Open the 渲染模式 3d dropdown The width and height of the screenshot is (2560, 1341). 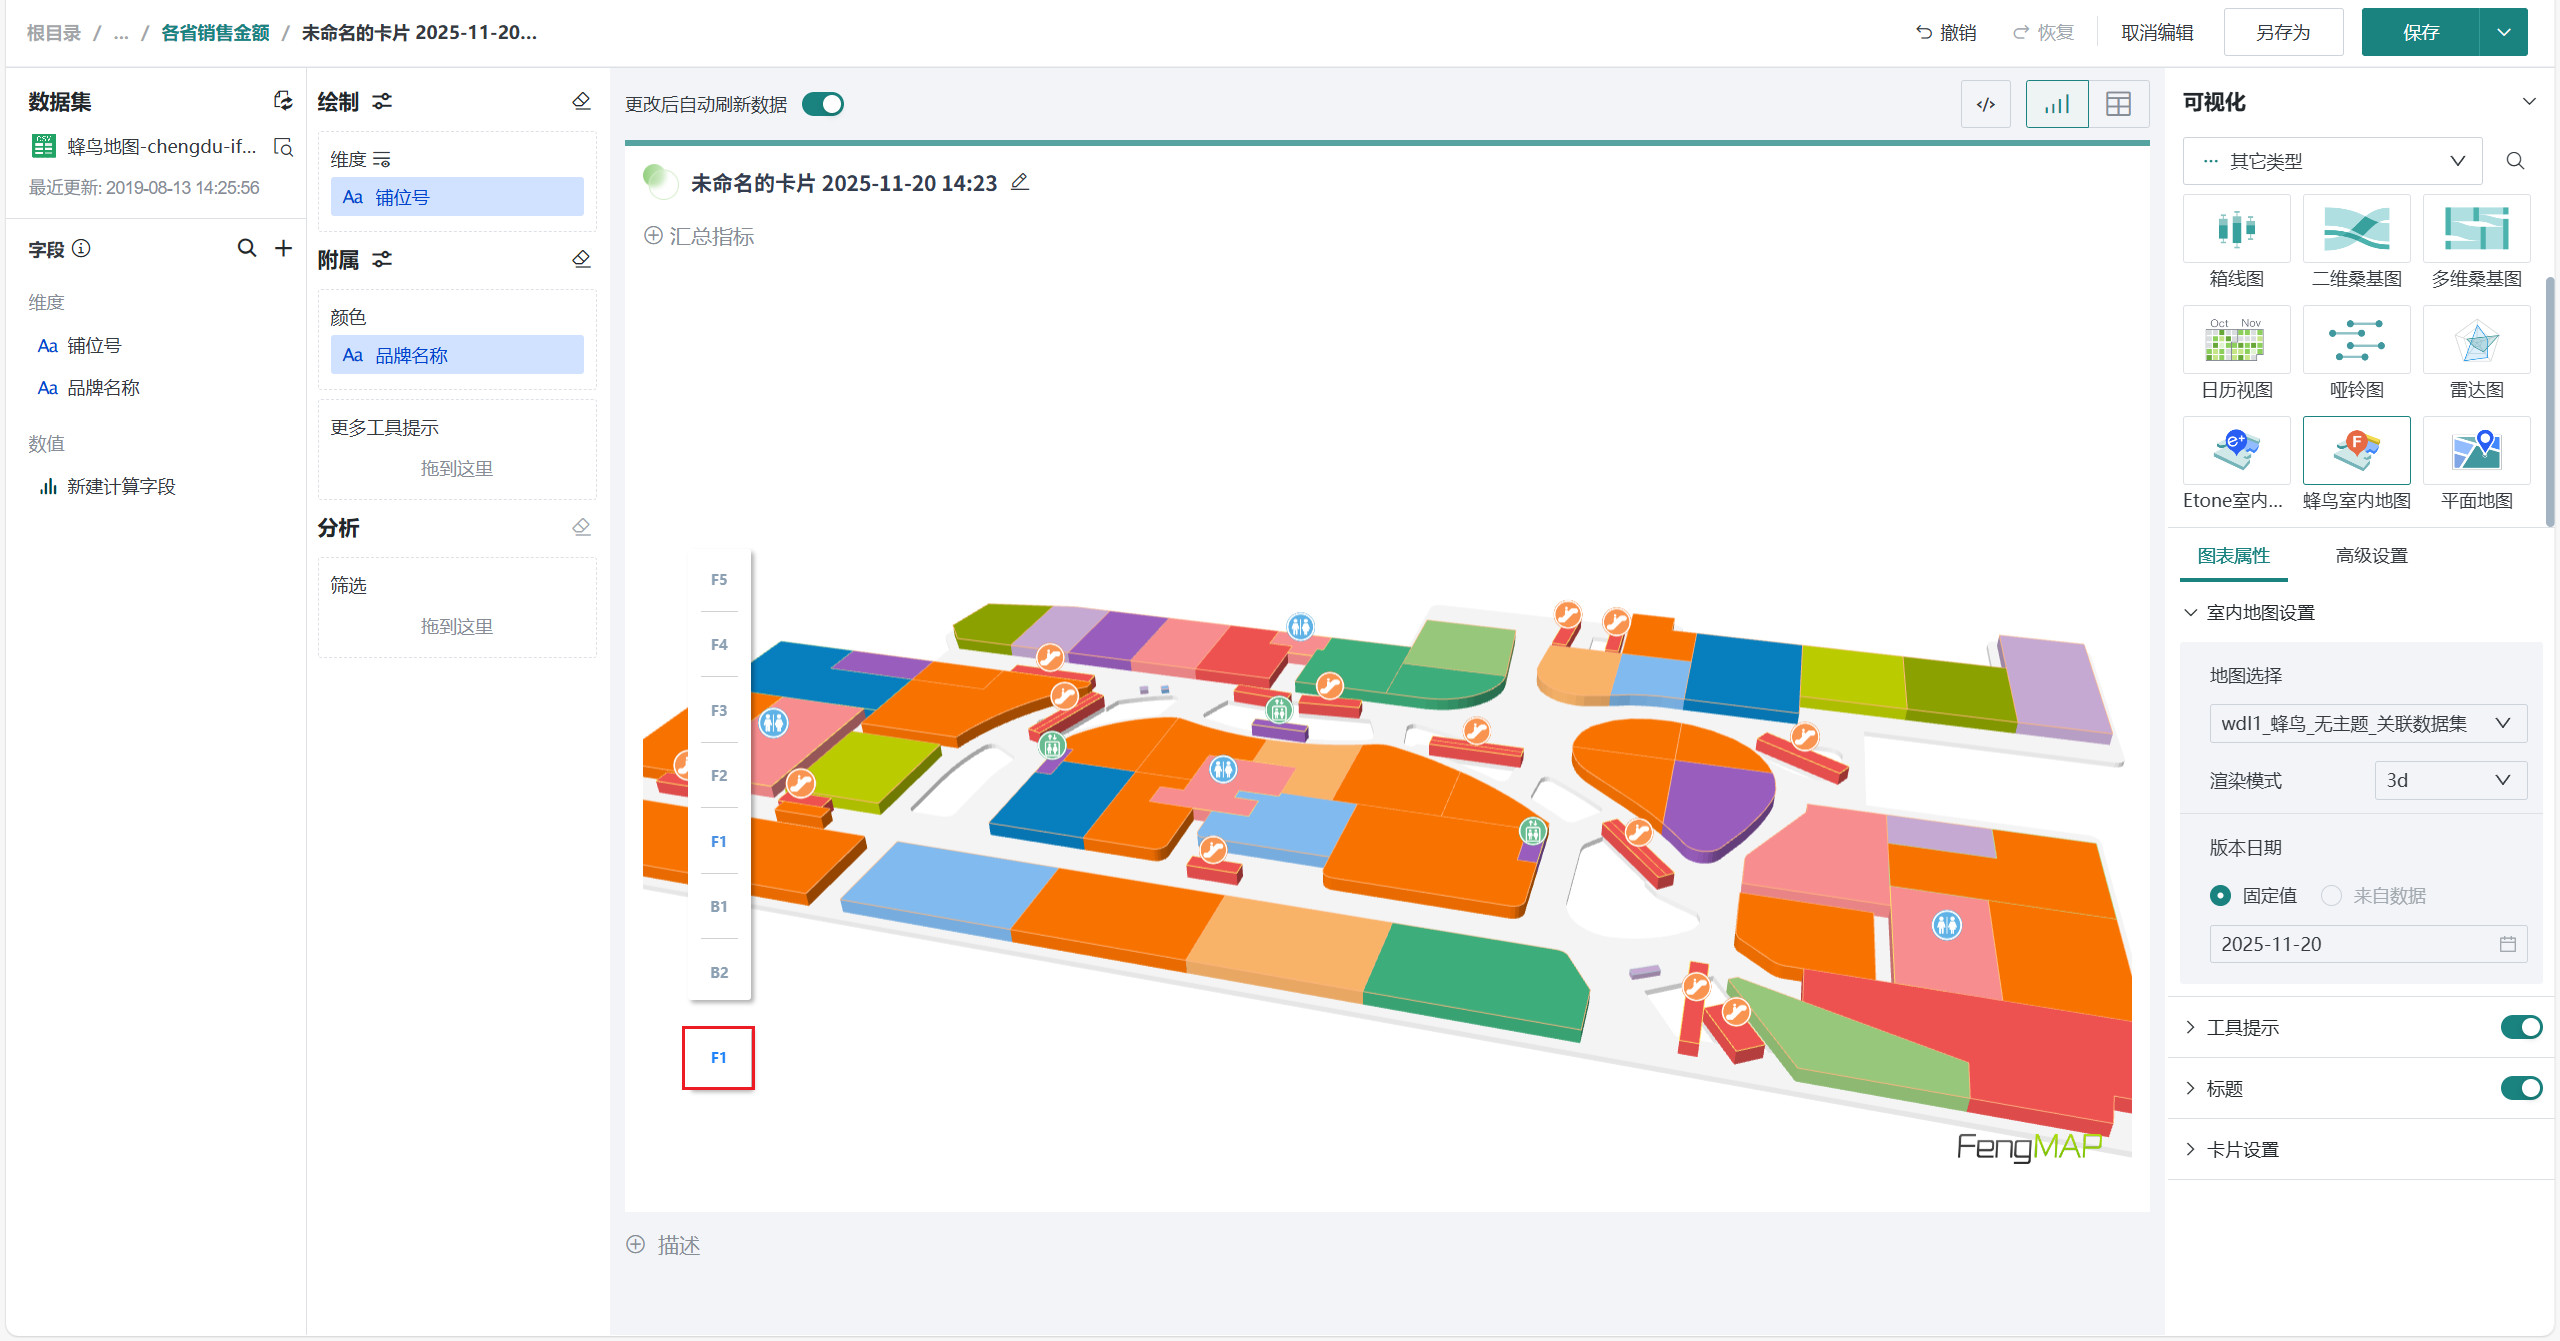2449,780
